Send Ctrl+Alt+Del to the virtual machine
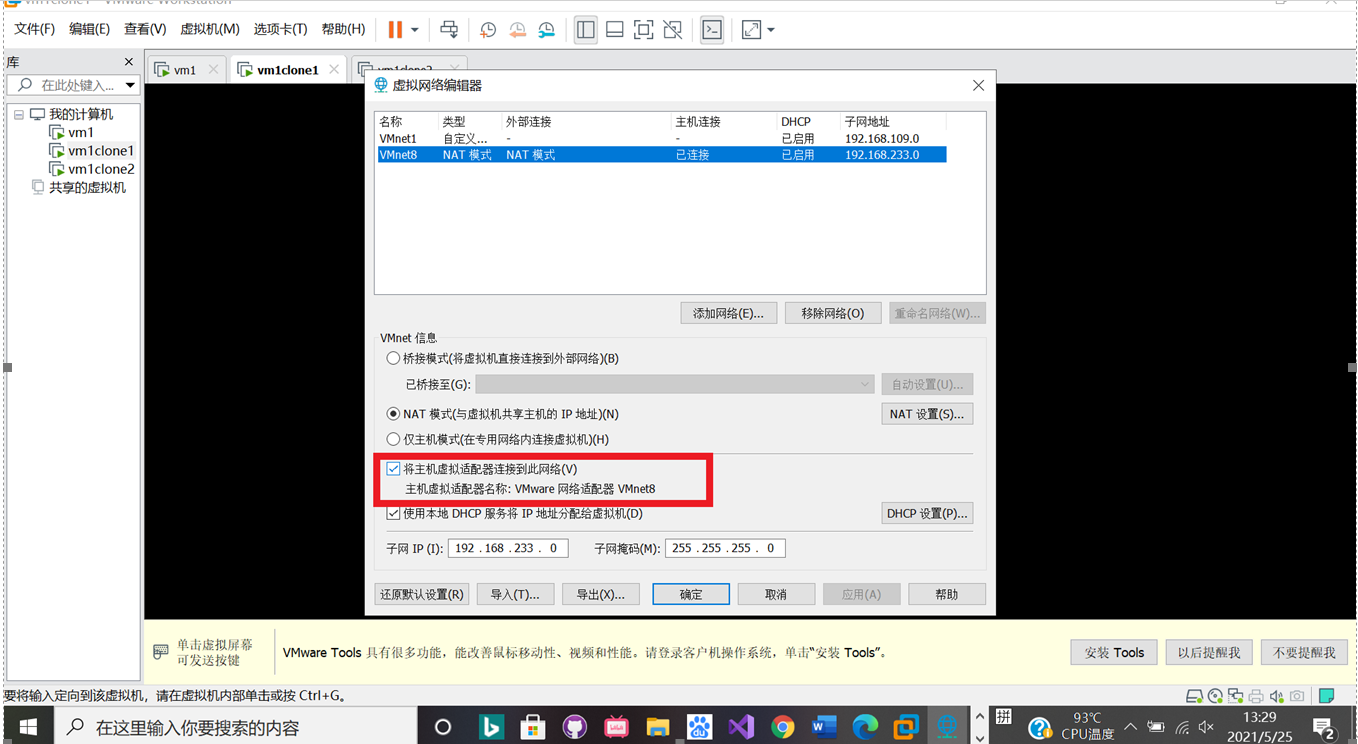1358x744 pixels. tap(449, 29)
